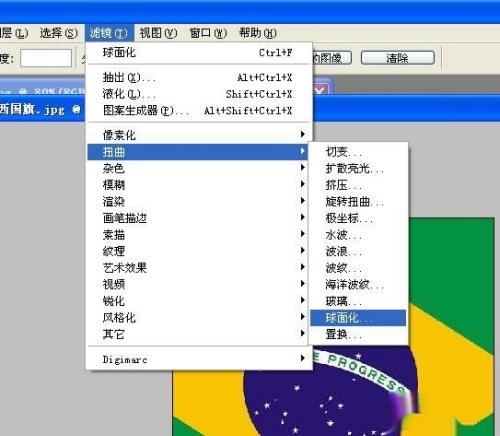Select 旋转扭曲... distort filter
This screenshot has height=436, width=500.
pos(358,202)
